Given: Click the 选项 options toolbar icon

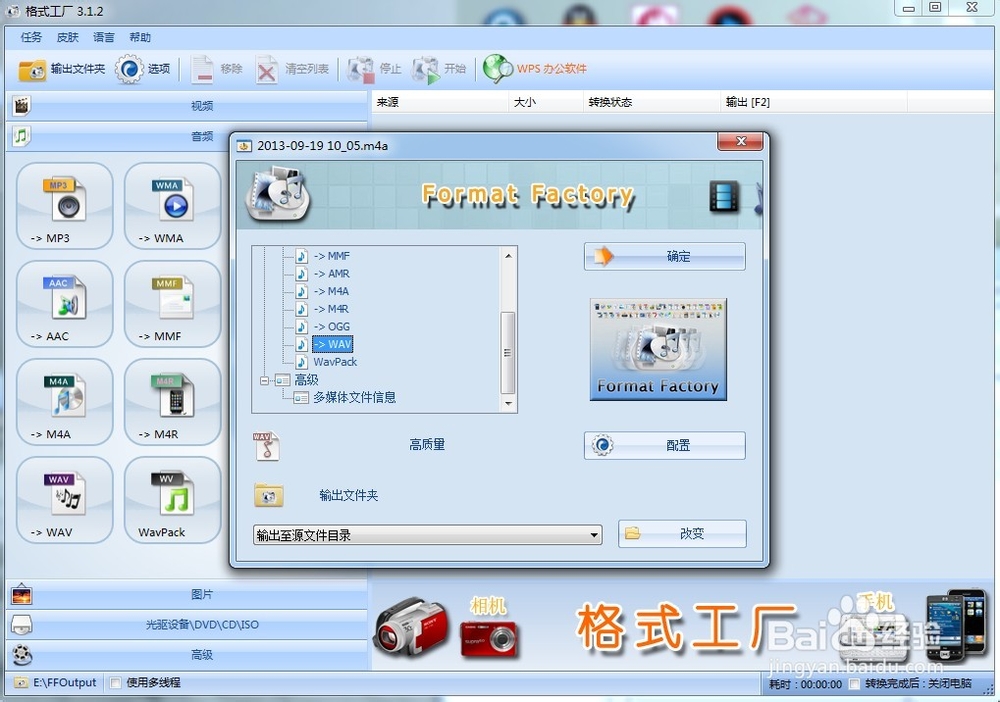Looking at the screenshot, I should [144, 69].
